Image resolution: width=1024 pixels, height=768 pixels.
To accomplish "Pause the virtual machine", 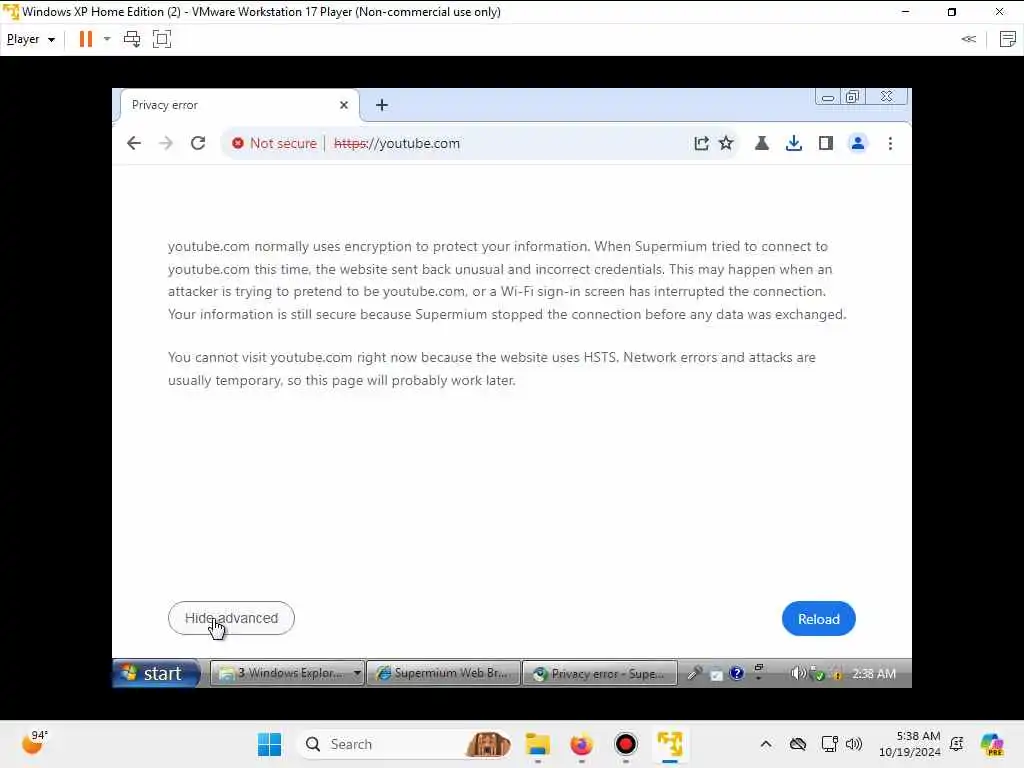I will [x=86, y=39].
